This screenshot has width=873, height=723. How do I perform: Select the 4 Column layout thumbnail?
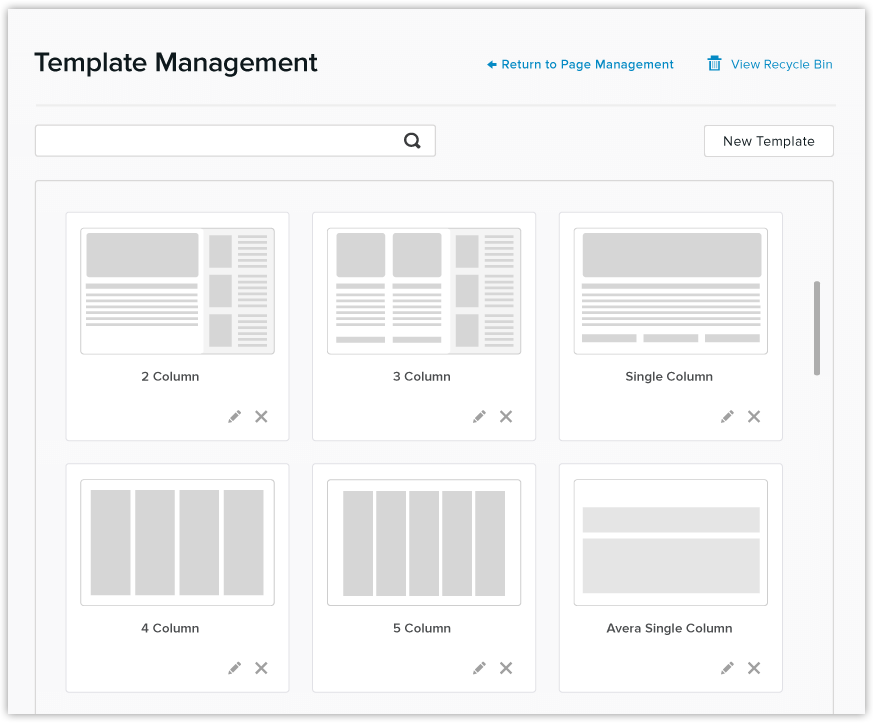pyautogui.click(x=177, y=543)
